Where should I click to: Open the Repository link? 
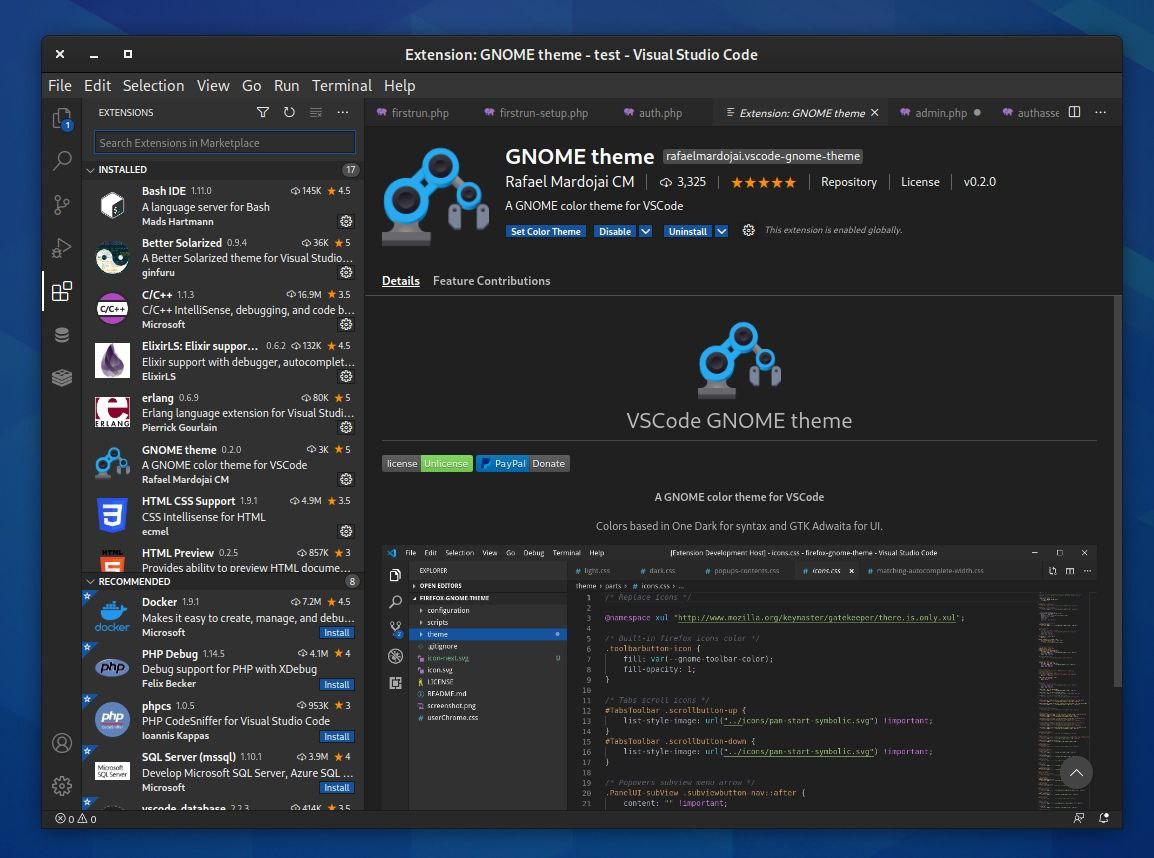coord(849,182)
